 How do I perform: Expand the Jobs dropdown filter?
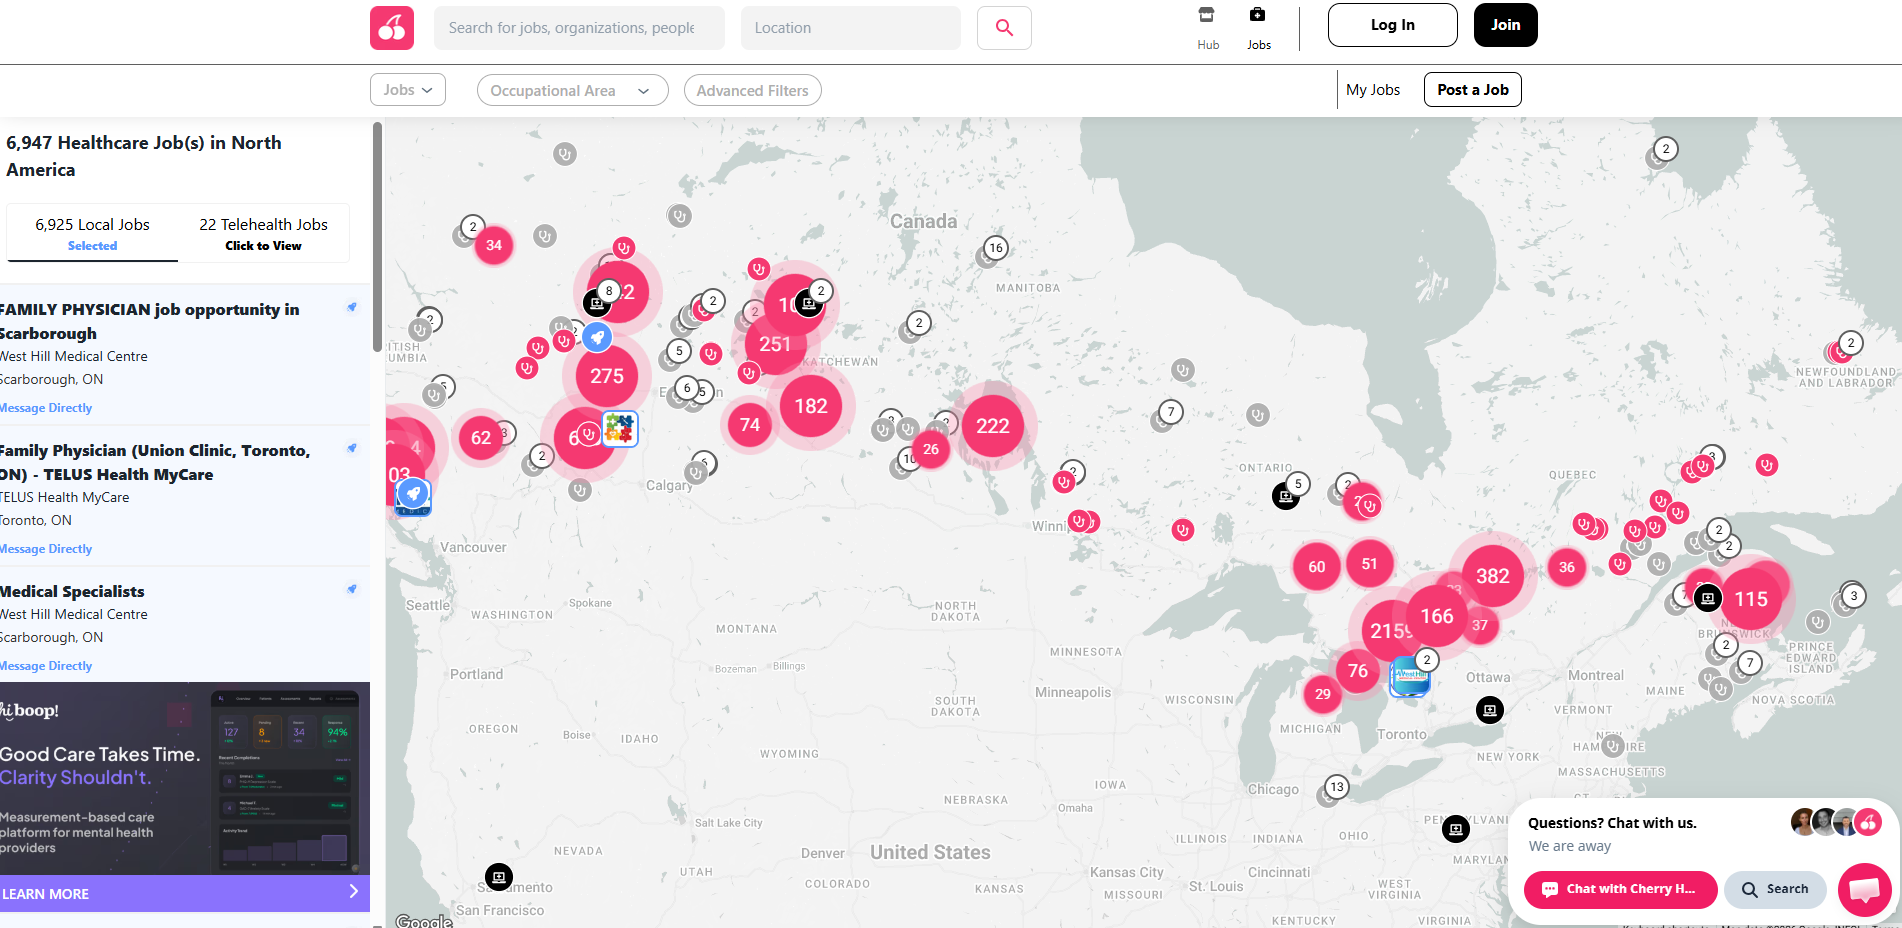pos(408,90)
